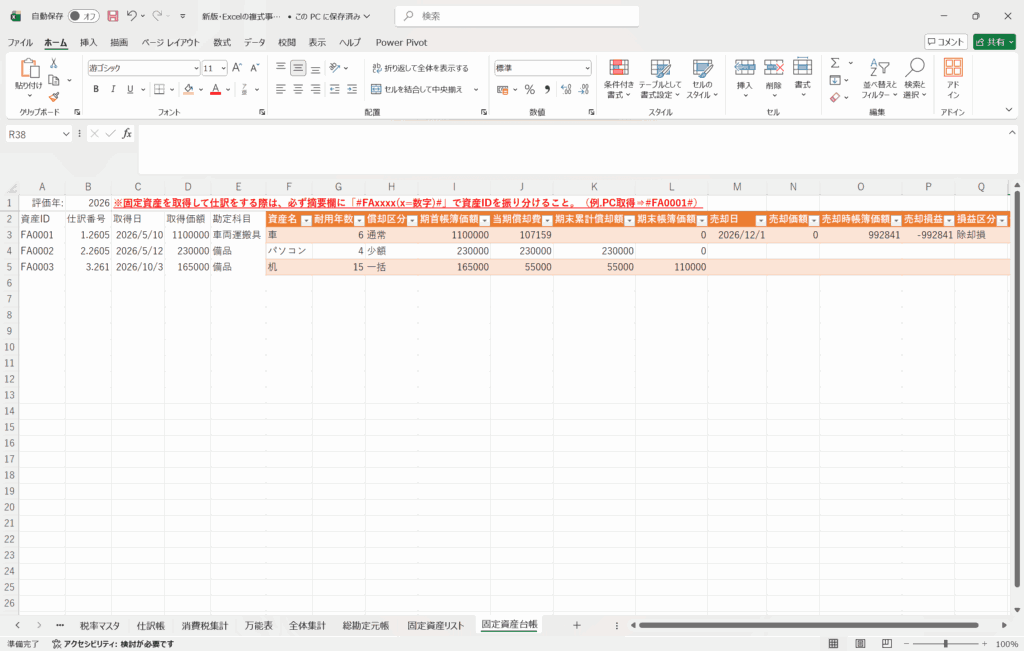1024x651 pixels.
Task: Click the AutoSum sigma icon
Action: 835,63
